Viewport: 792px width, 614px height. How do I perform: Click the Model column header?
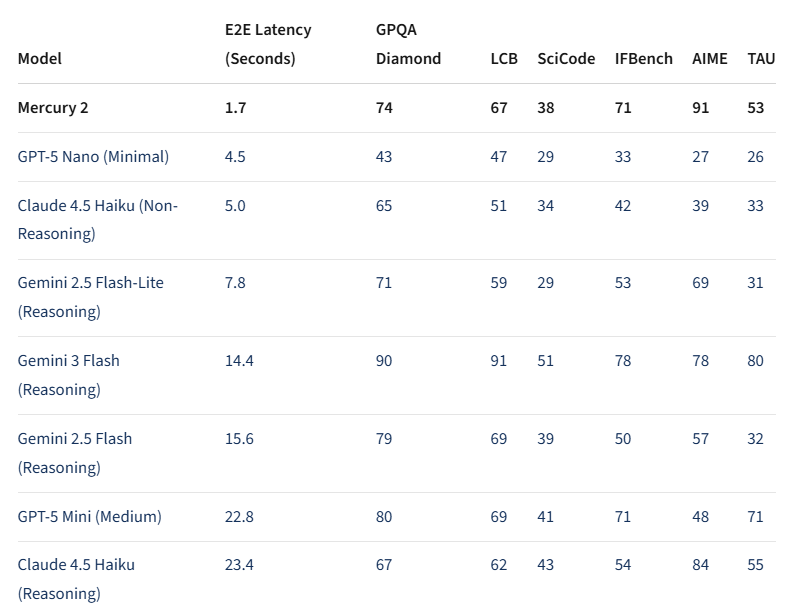(x=40, y=59)
